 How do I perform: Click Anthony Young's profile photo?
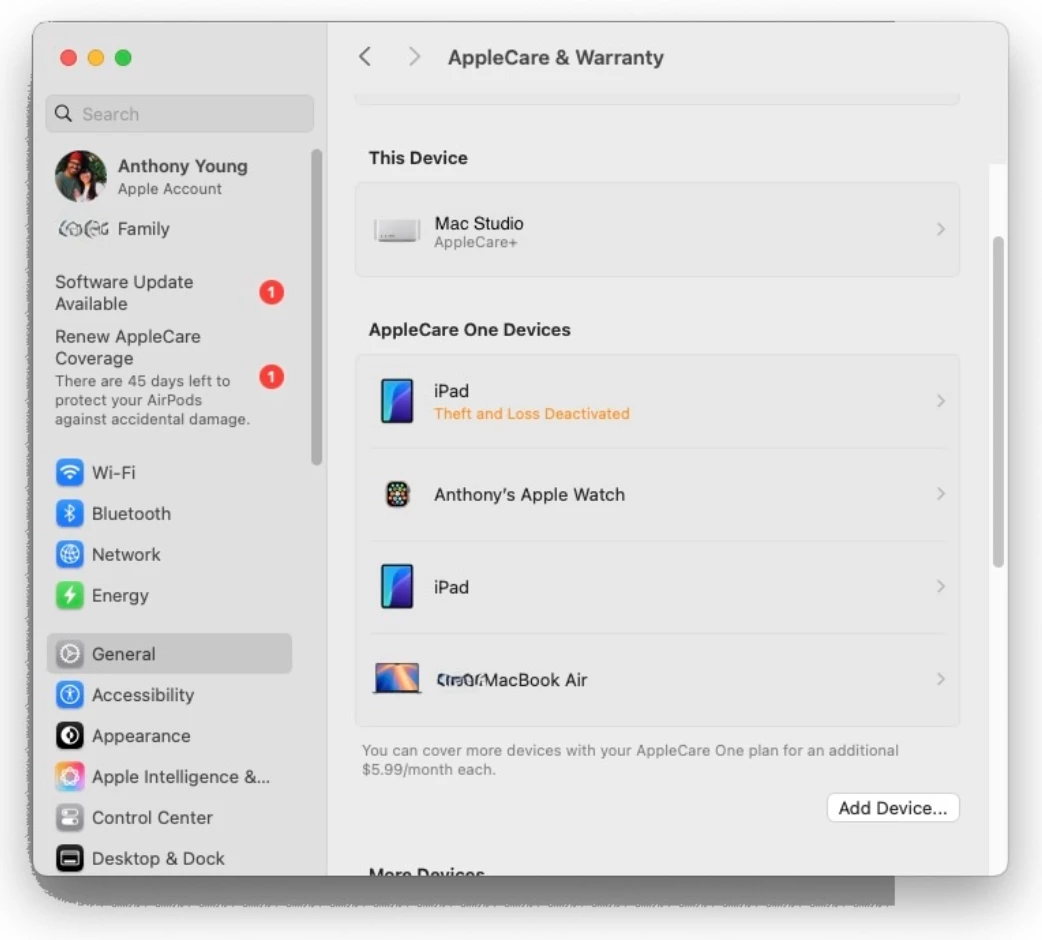point(81,176)
